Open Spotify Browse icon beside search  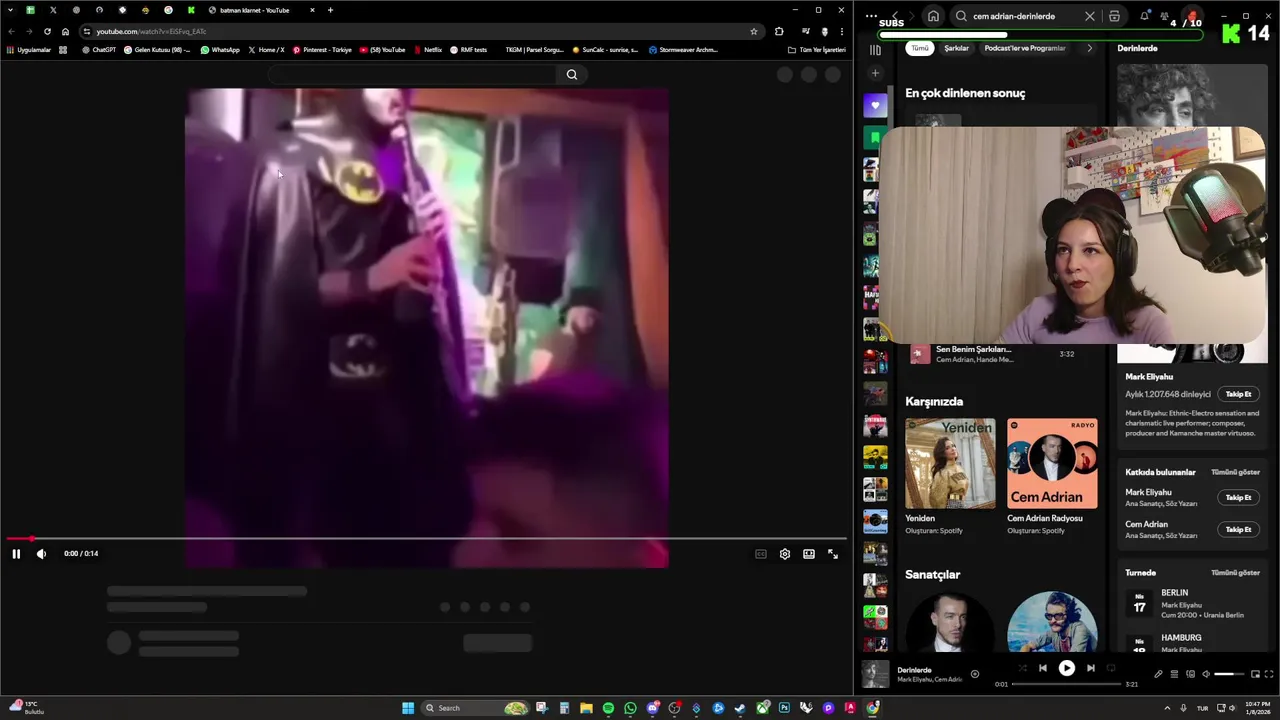pyautogui.click(x=1115, y=16)
